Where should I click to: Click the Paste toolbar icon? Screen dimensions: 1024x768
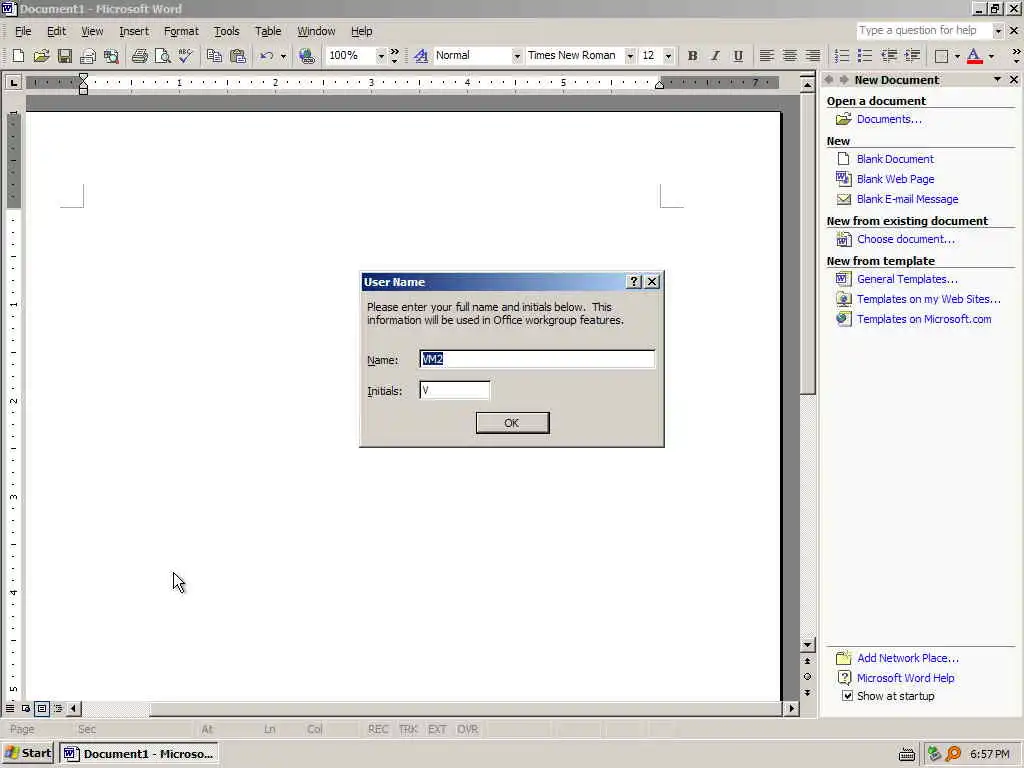coord(238,56)
